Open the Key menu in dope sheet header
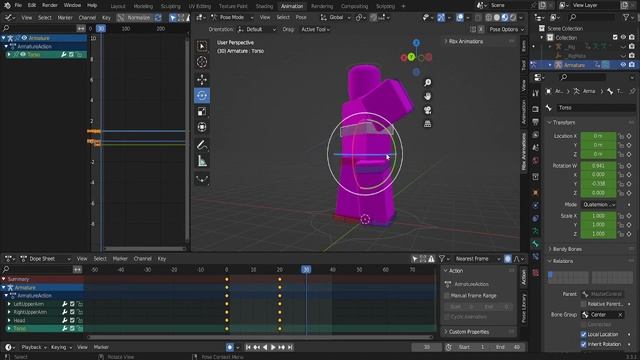This screenshot has width=640, height=360. point(162,259)
